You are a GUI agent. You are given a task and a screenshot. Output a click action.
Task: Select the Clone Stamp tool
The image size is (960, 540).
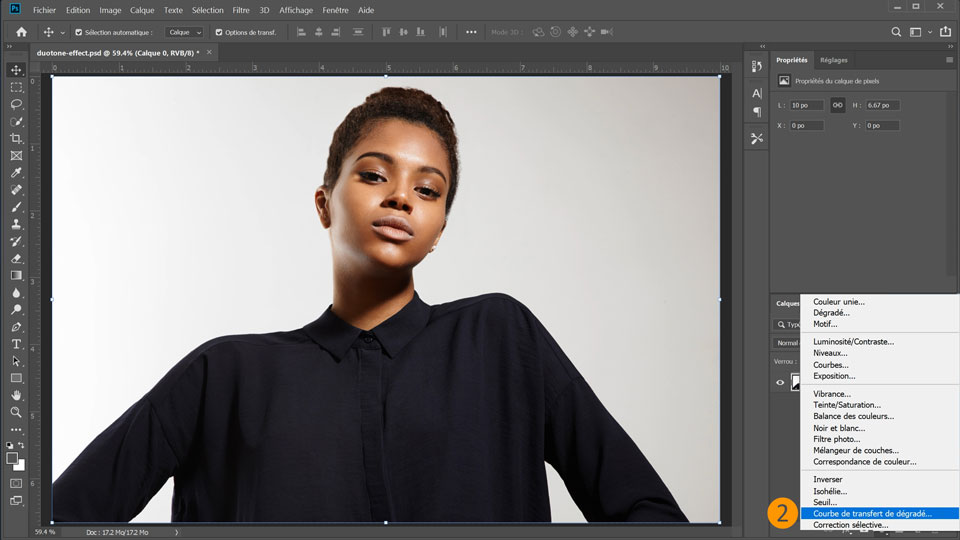(x=17, y=224)
